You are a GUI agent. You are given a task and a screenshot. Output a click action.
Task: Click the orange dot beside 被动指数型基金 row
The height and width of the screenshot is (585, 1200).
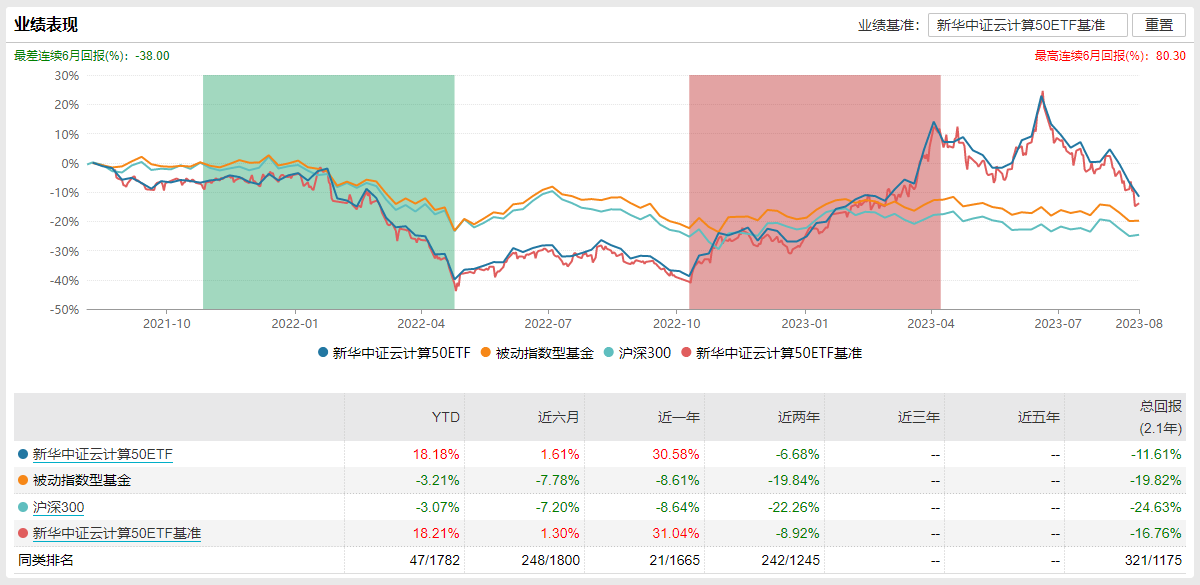(x=23, y=481)
